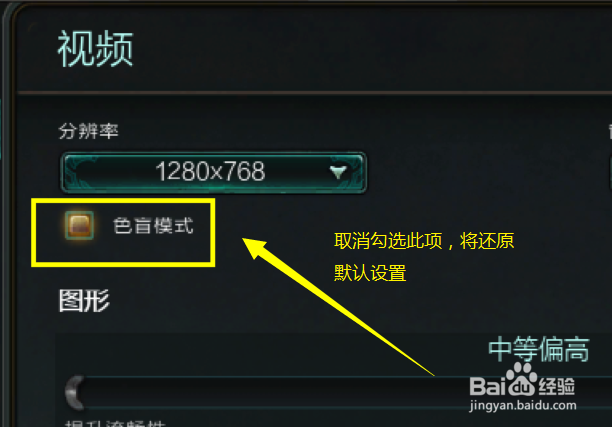
Task: Click the 提升流畅性 label under the slider
Action: [116, 424]
